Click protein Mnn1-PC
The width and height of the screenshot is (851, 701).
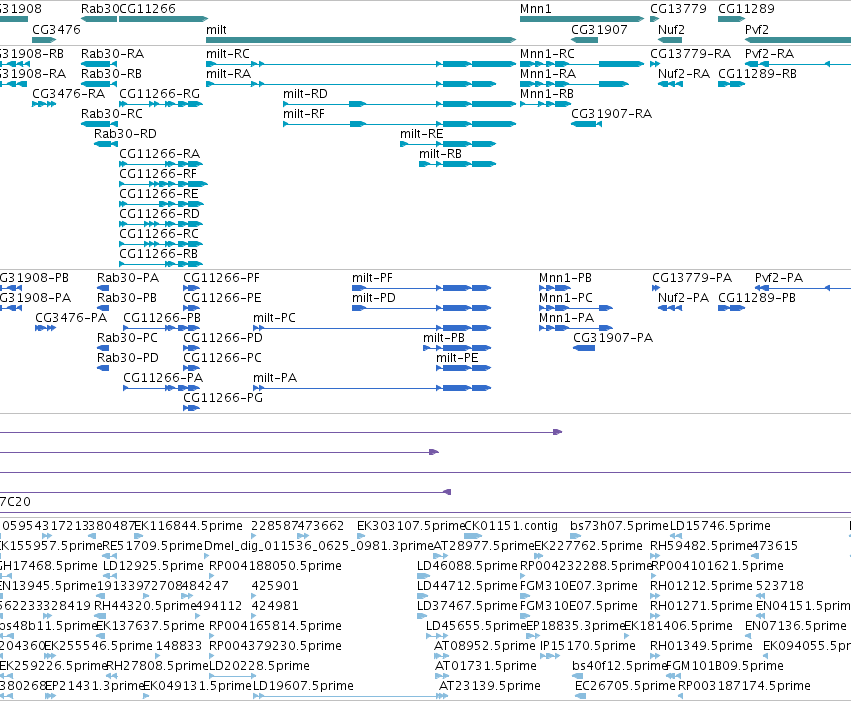click(576, 308)
